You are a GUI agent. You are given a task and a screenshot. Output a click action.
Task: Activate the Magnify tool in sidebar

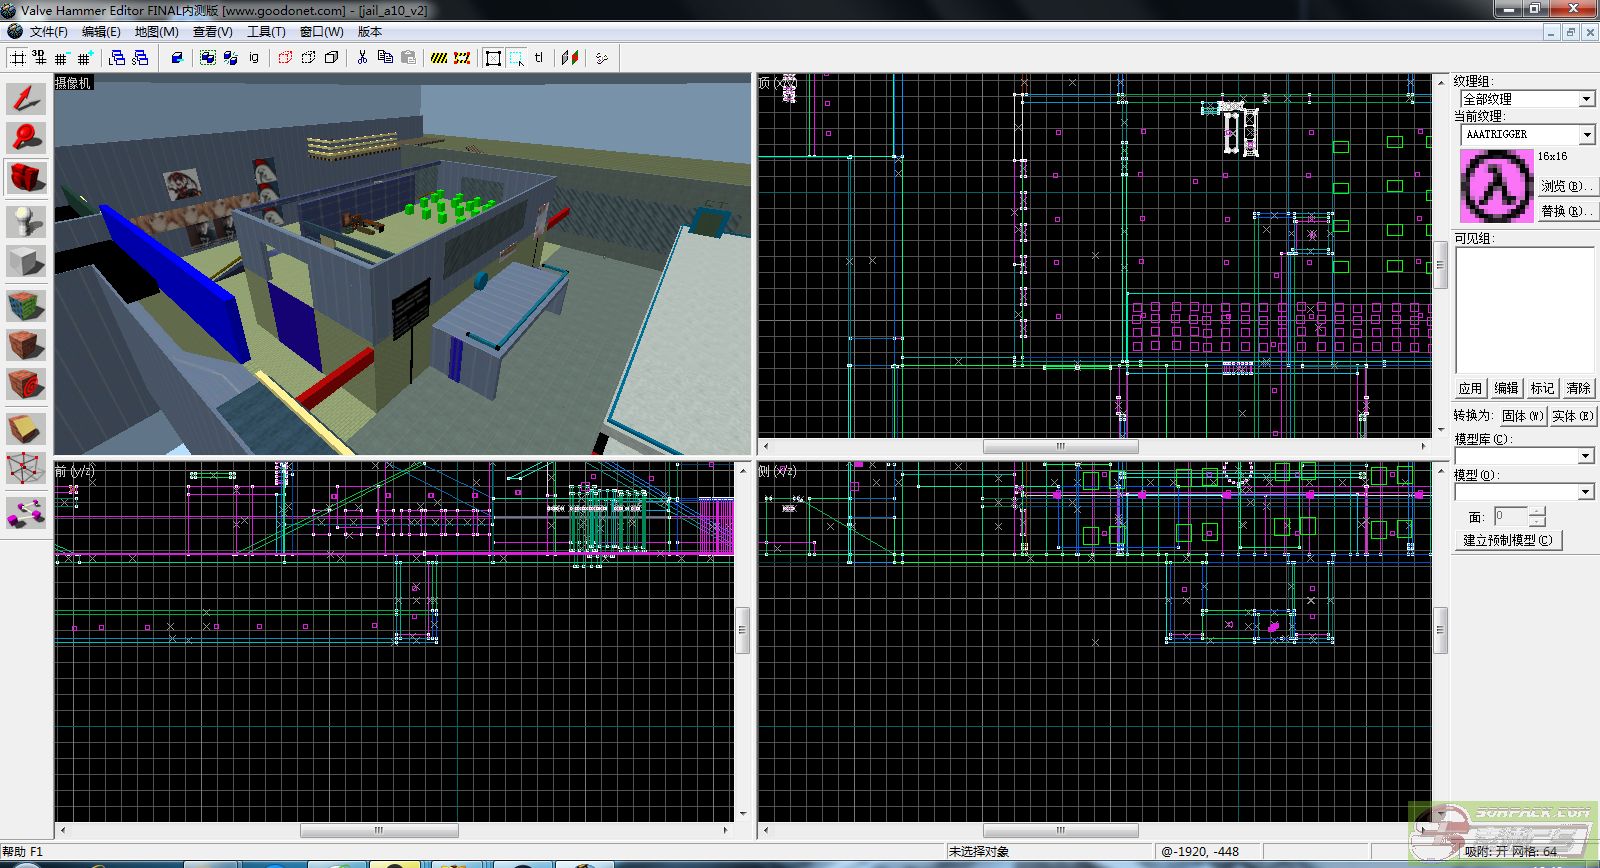coord(26,138)
